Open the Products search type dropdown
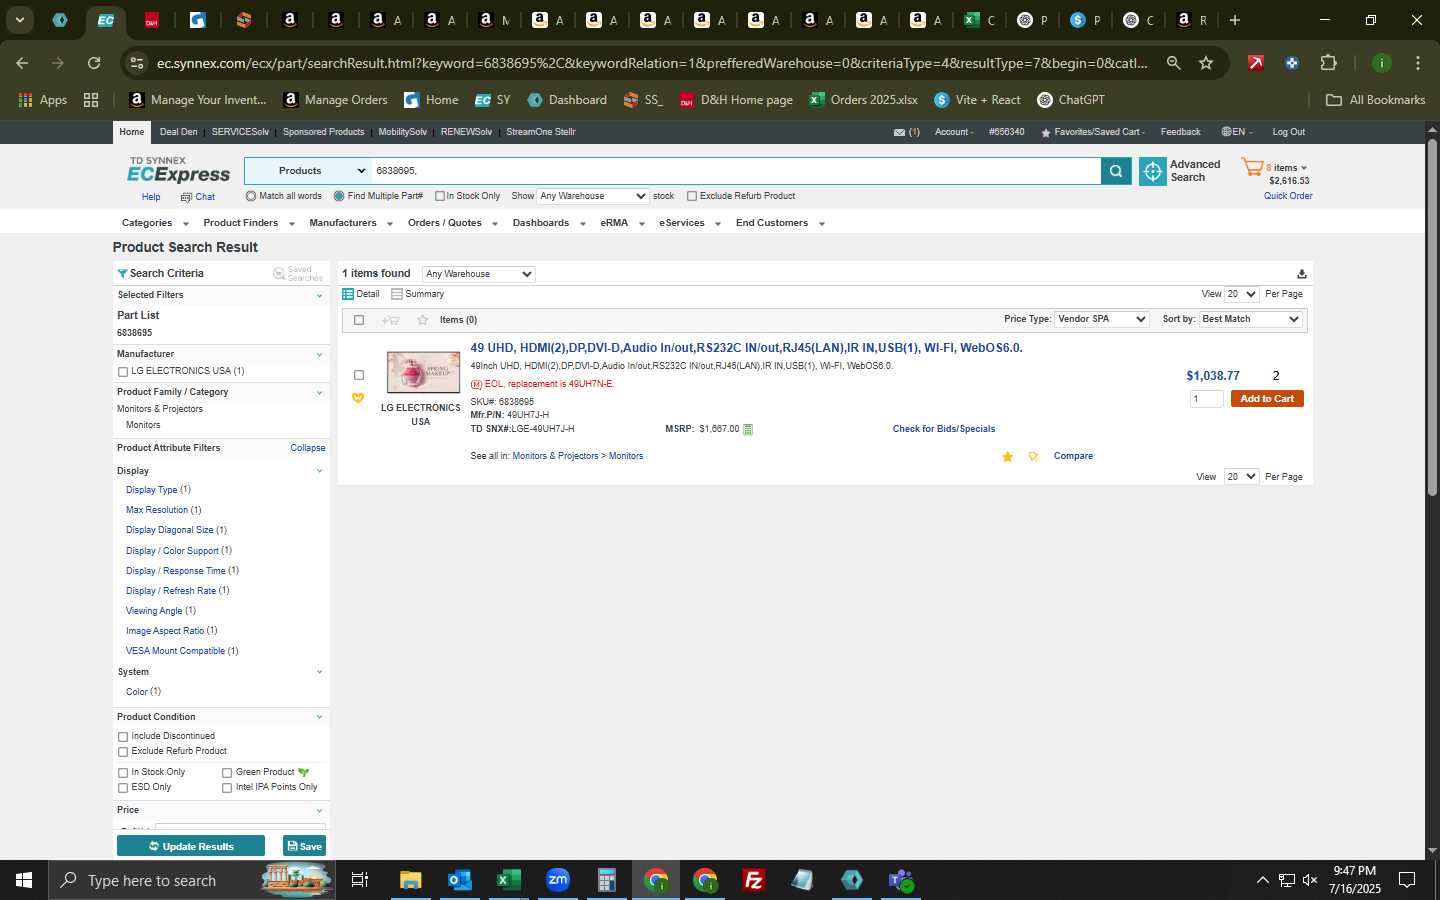 pyautogui.click(x=308, y=171)
